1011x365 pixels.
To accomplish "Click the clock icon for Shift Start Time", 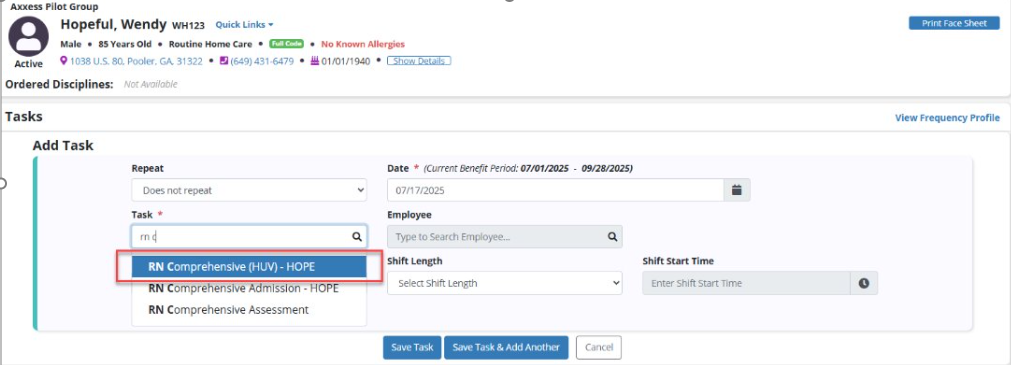I will [x=865, y=283].
